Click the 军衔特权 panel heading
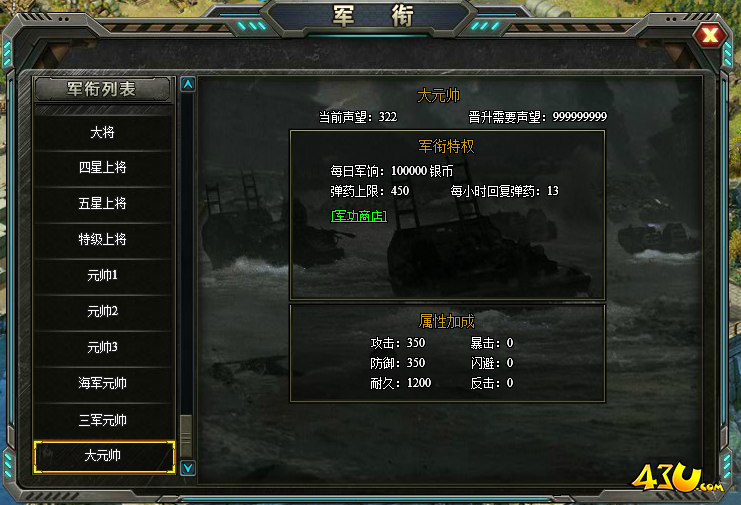 point(447,146)
